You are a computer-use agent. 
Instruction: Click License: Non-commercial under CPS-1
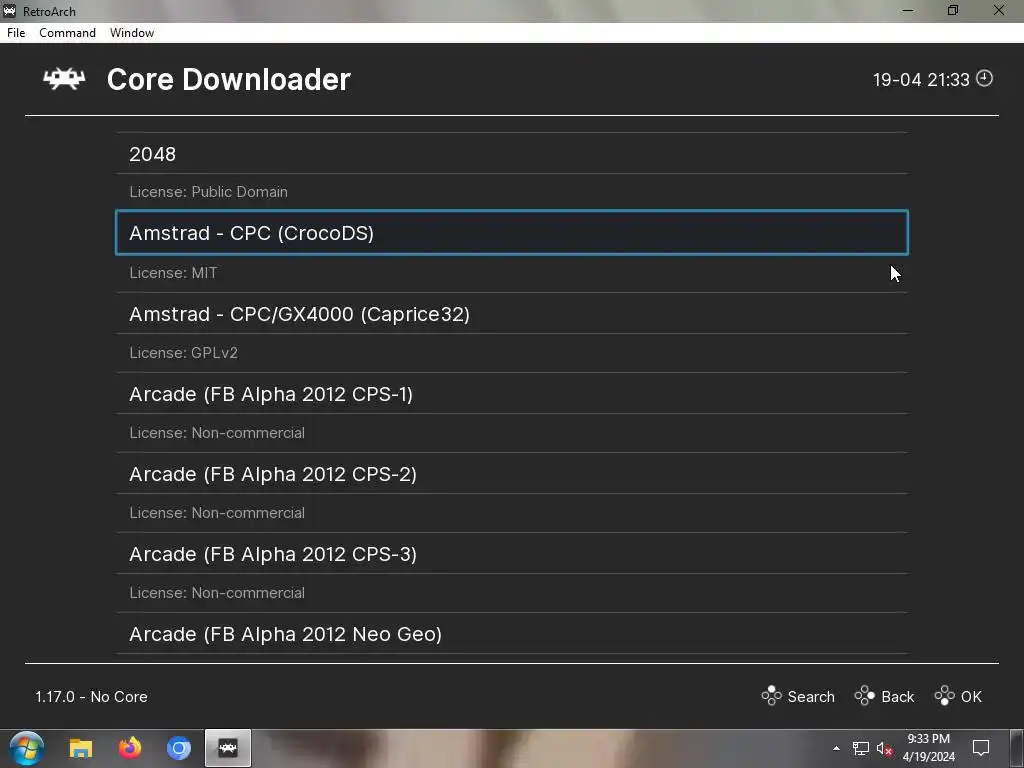pos(217,433)
